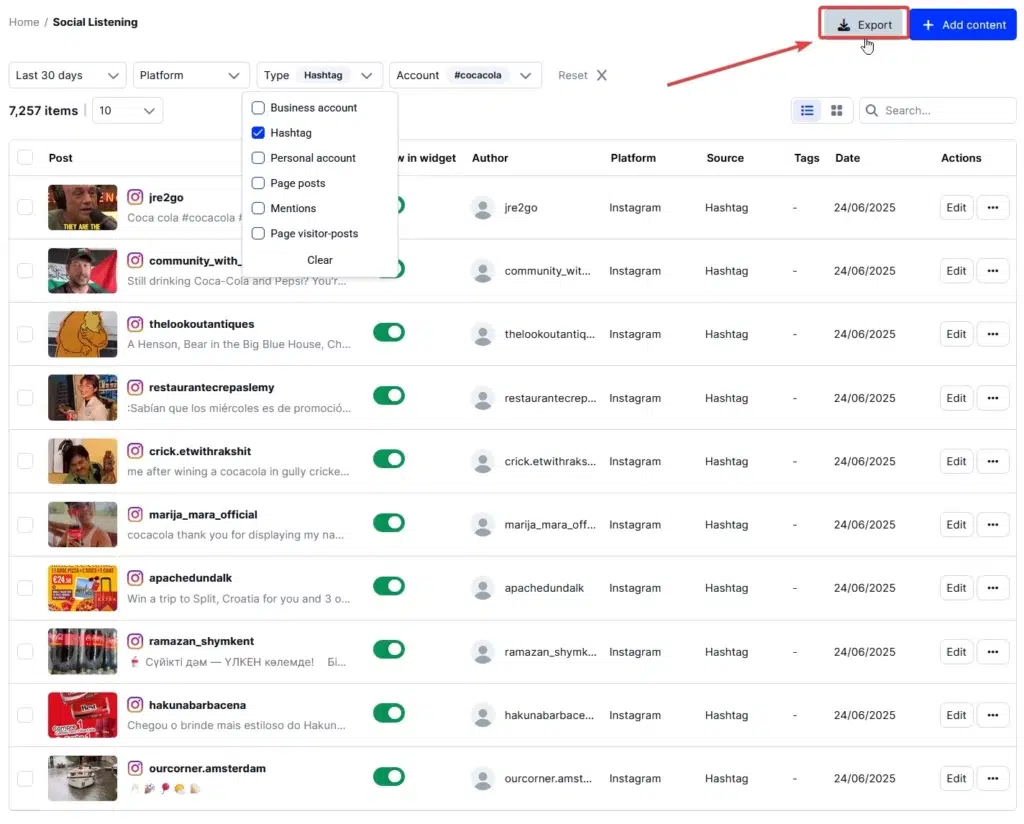This screenshot has height=824, width=1024.
Task: Edit the community_with post
Action: (956, 270)
